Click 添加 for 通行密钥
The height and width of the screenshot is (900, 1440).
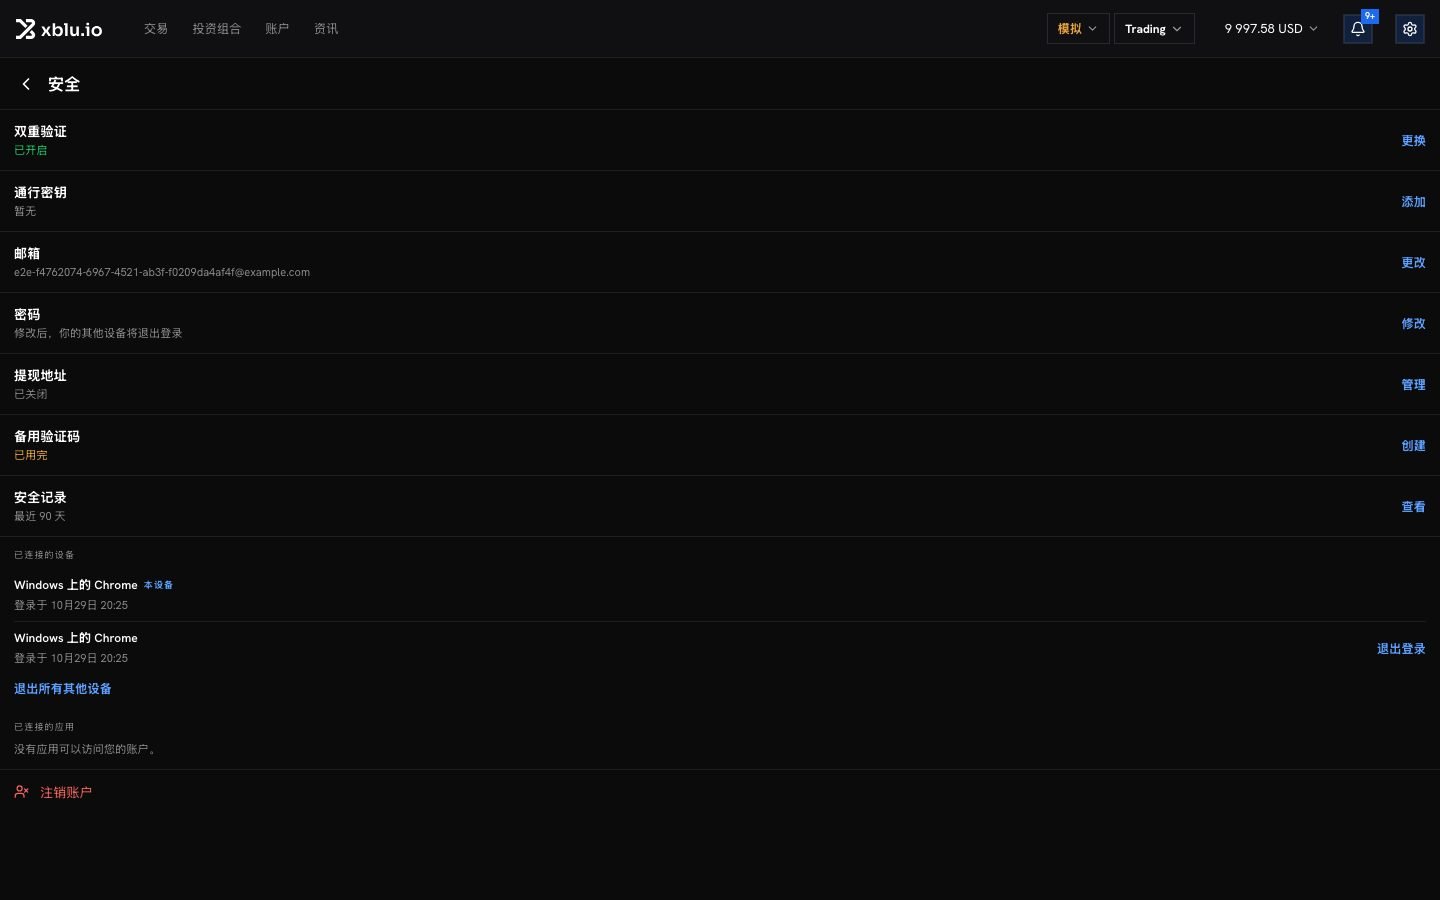pyautogui.click(x=1413, y=202)
